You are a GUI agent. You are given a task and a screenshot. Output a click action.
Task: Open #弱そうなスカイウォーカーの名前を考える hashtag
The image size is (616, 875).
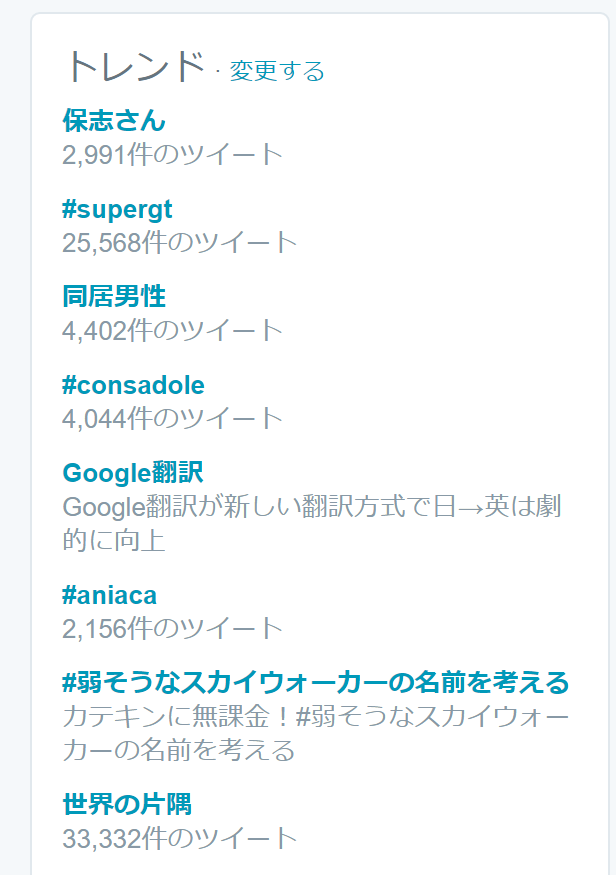[x=316, y=682]
